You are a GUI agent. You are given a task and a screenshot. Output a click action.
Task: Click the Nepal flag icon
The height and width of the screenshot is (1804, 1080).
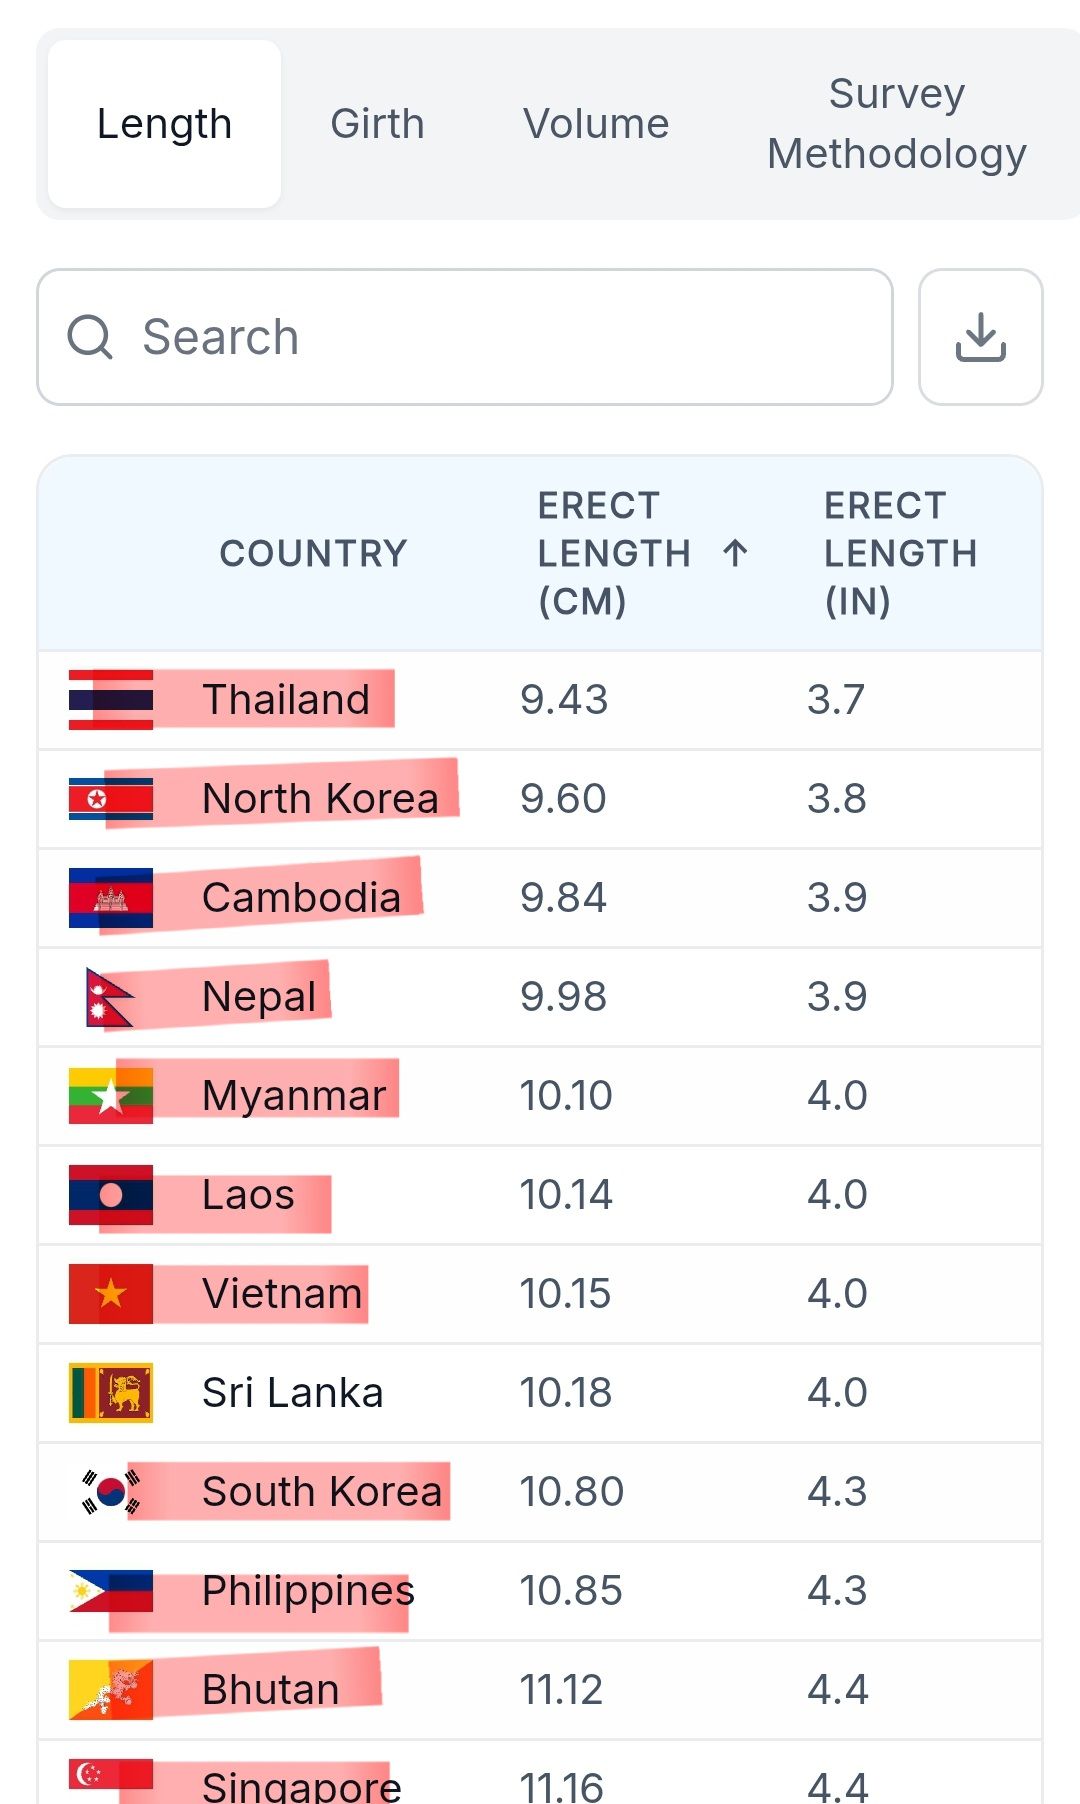[x=110, y=997]
